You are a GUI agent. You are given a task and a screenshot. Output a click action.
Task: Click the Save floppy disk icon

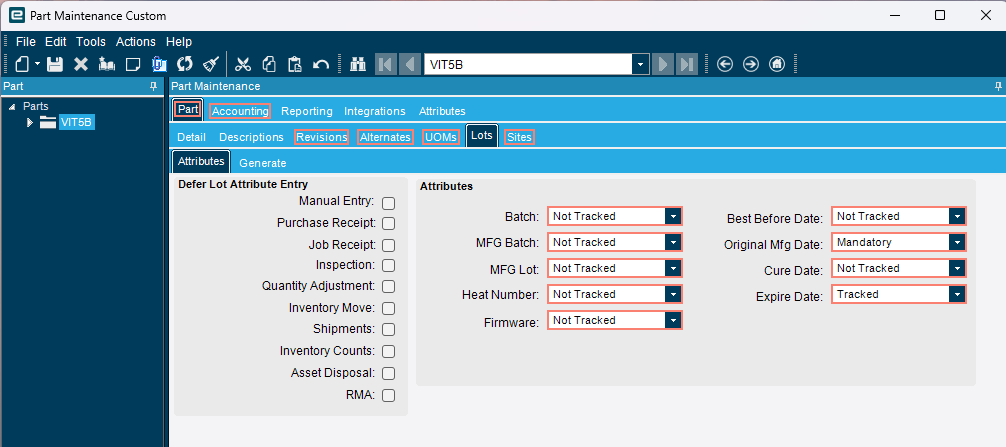pos(55,64)
